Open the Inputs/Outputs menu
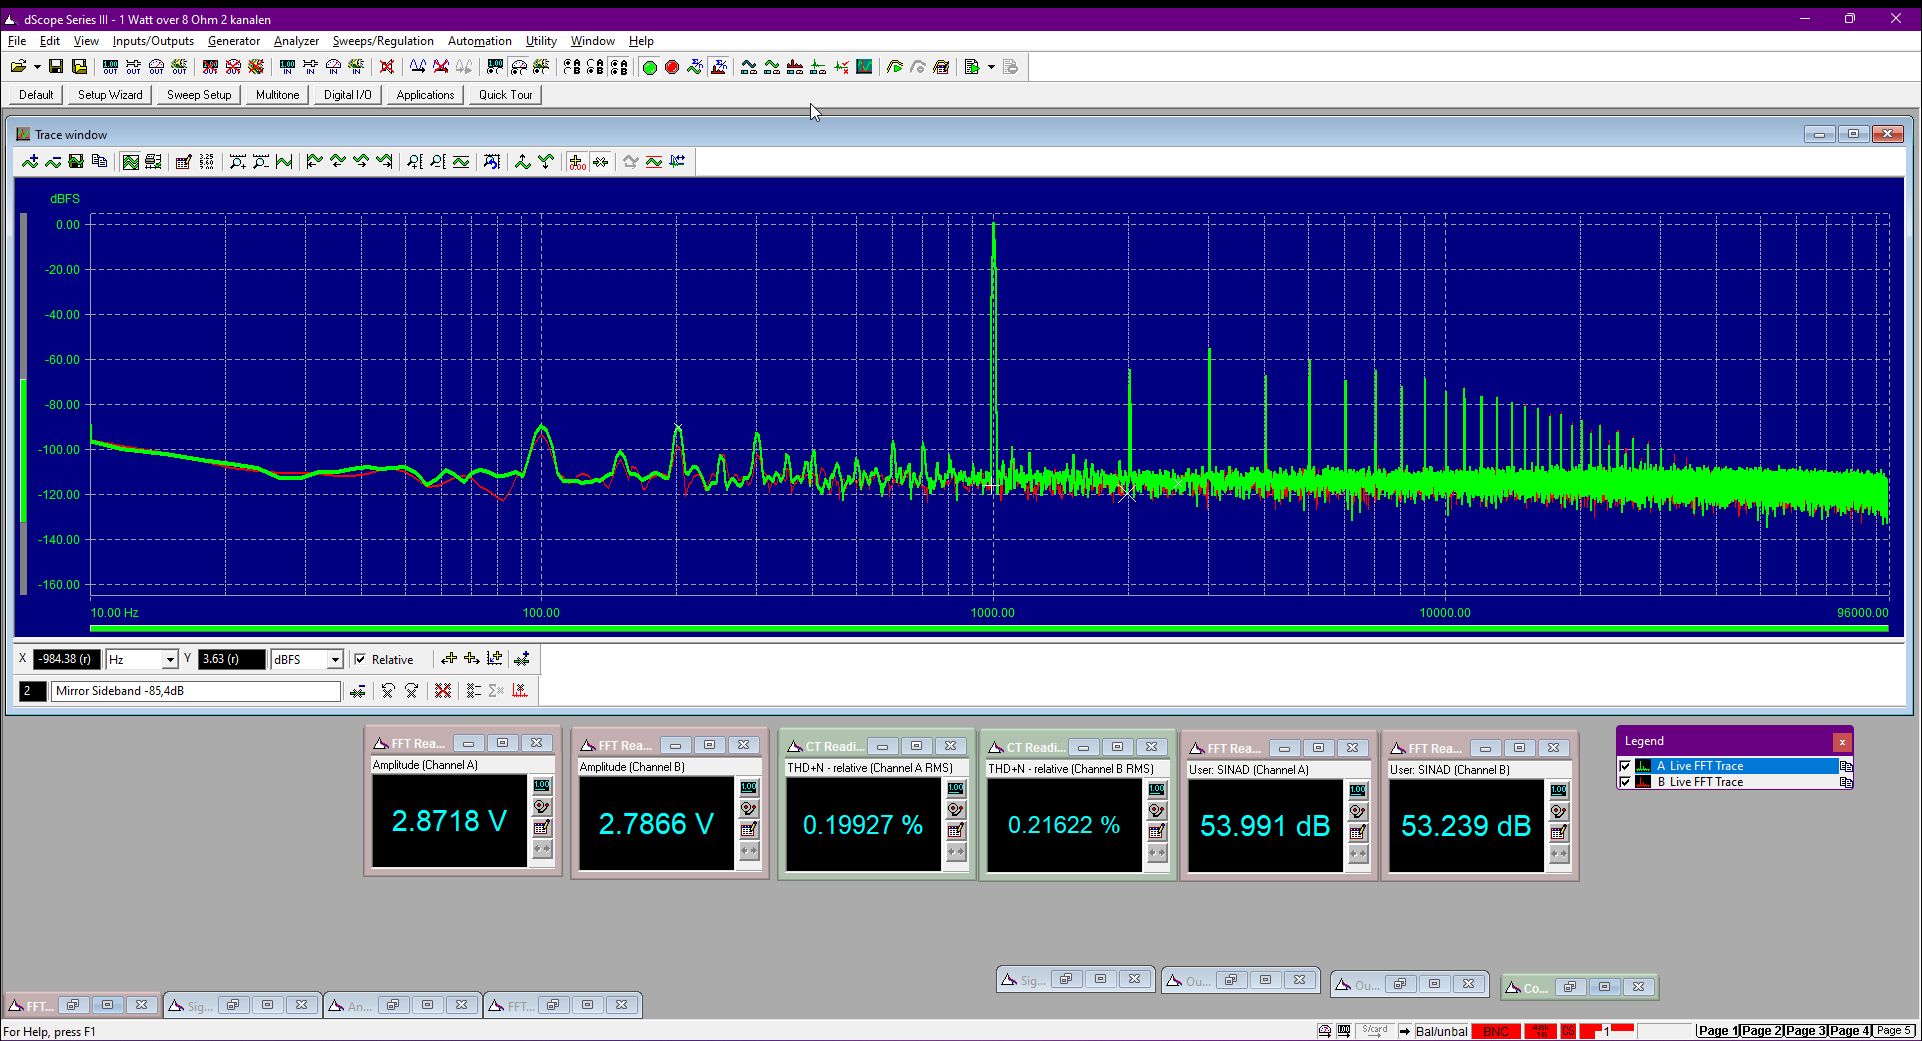 pos(153,41)
